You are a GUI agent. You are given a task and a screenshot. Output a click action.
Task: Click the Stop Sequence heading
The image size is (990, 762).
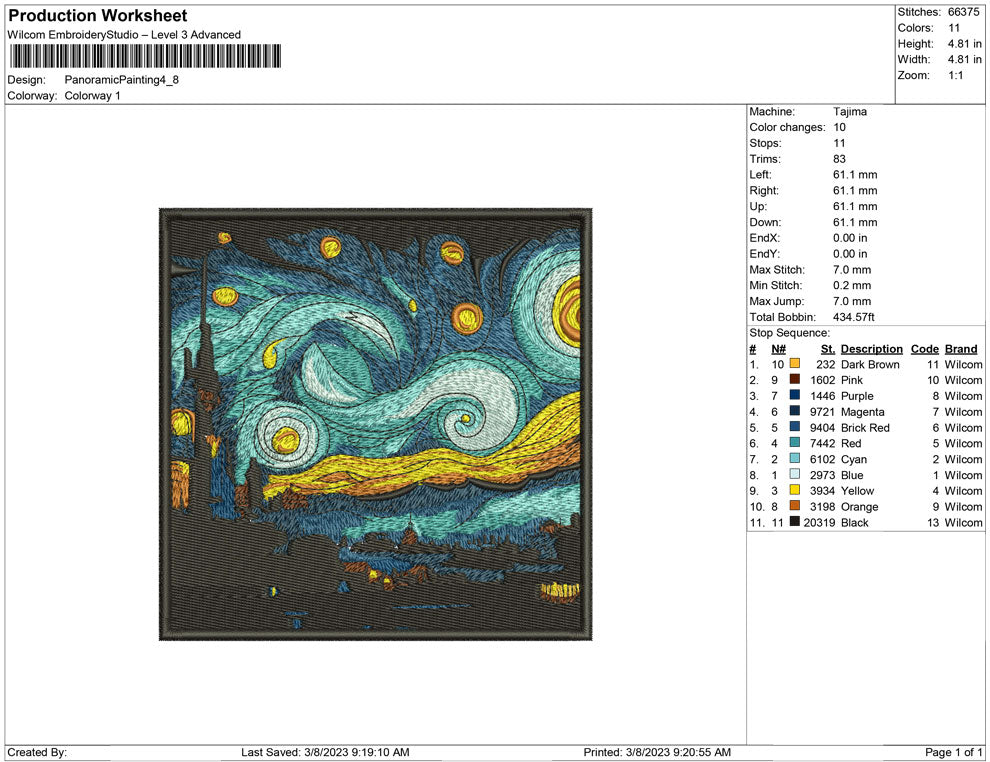coord(790,333)
